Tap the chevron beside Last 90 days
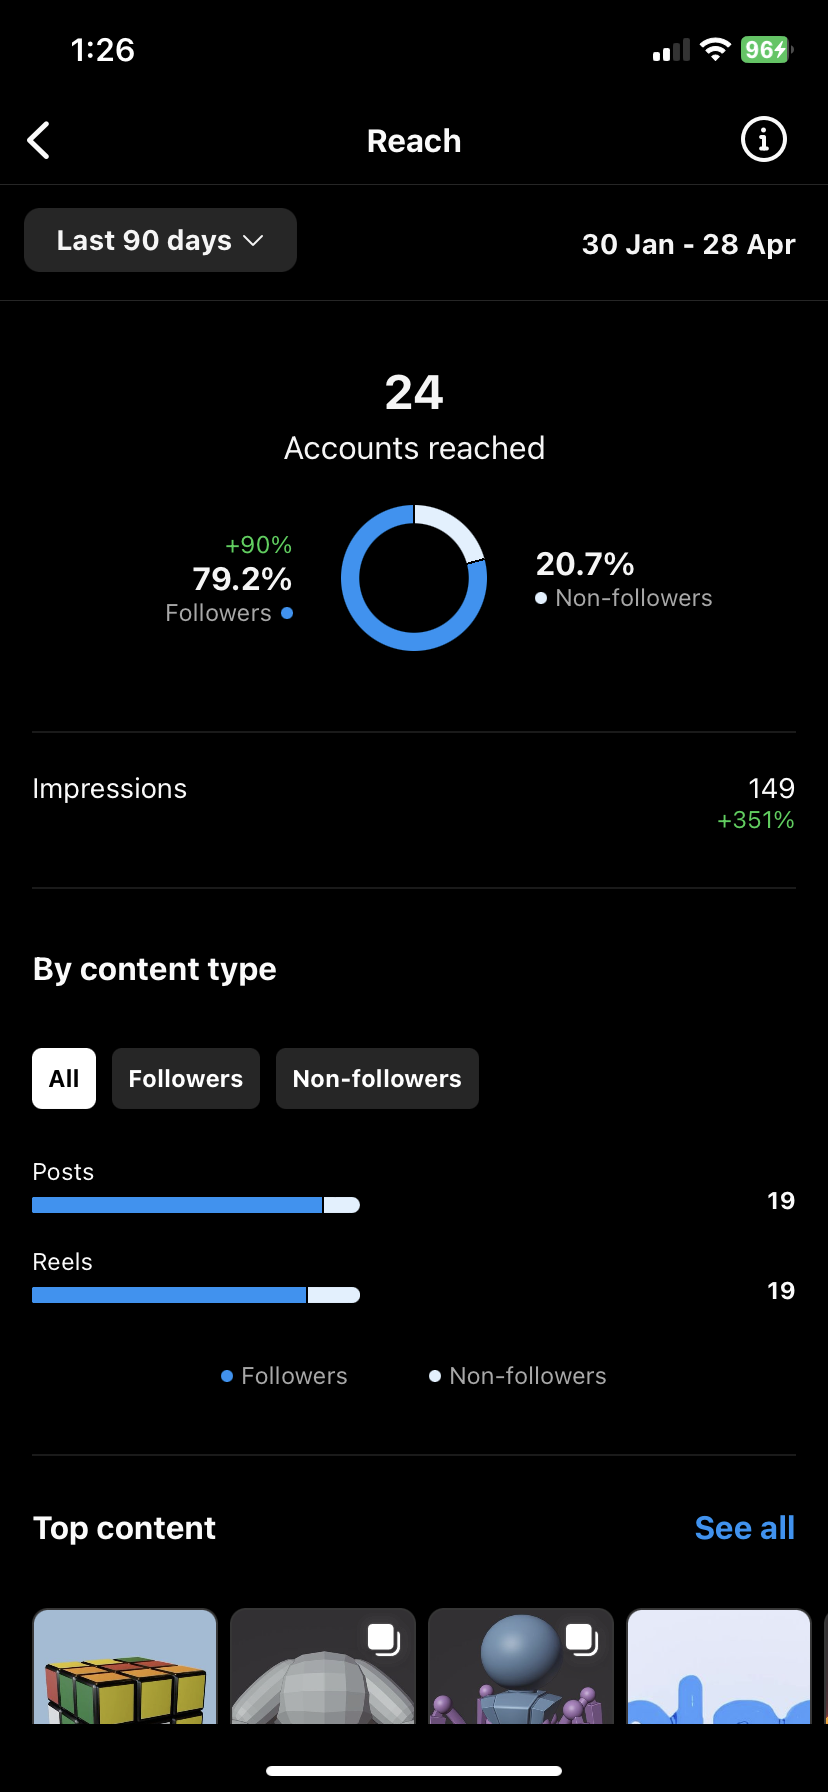 pyautogui.click(x=253, y=241)
